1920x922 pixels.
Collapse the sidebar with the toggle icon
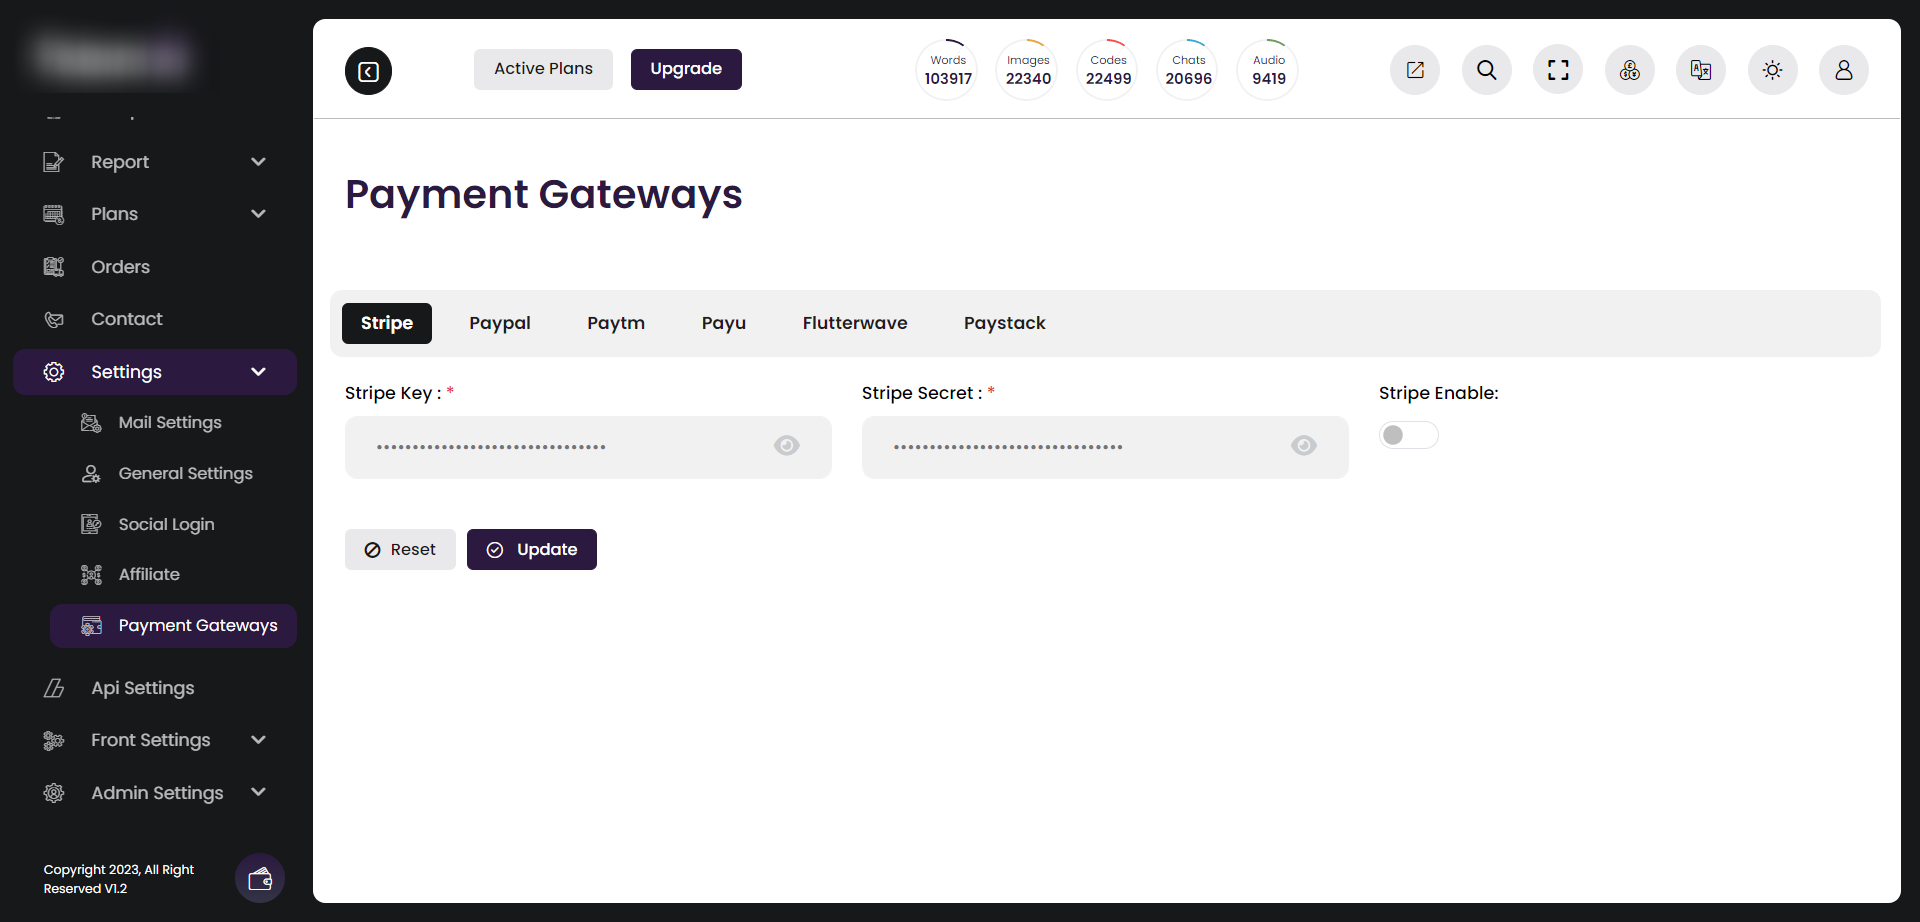coord(367,70)
